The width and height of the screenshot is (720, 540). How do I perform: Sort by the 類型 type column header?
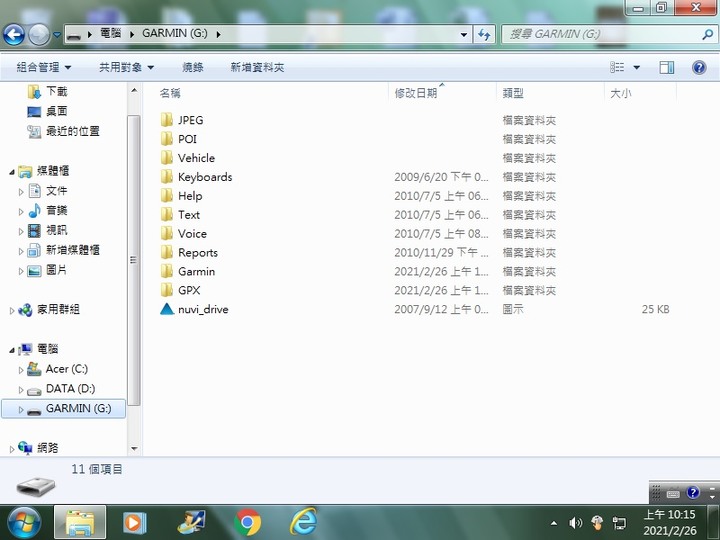(x=550, y=93)
